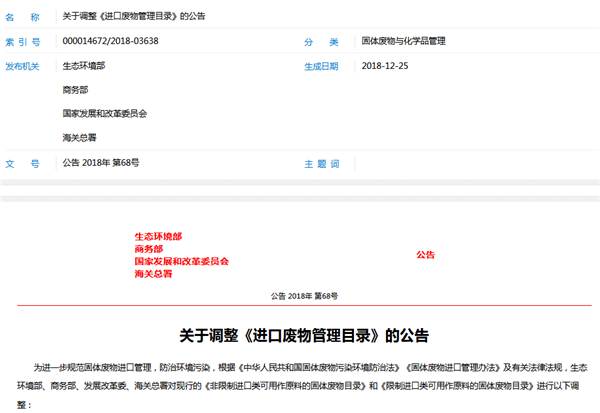
Task: Click the 文号 label
Action: click(22, 162)
